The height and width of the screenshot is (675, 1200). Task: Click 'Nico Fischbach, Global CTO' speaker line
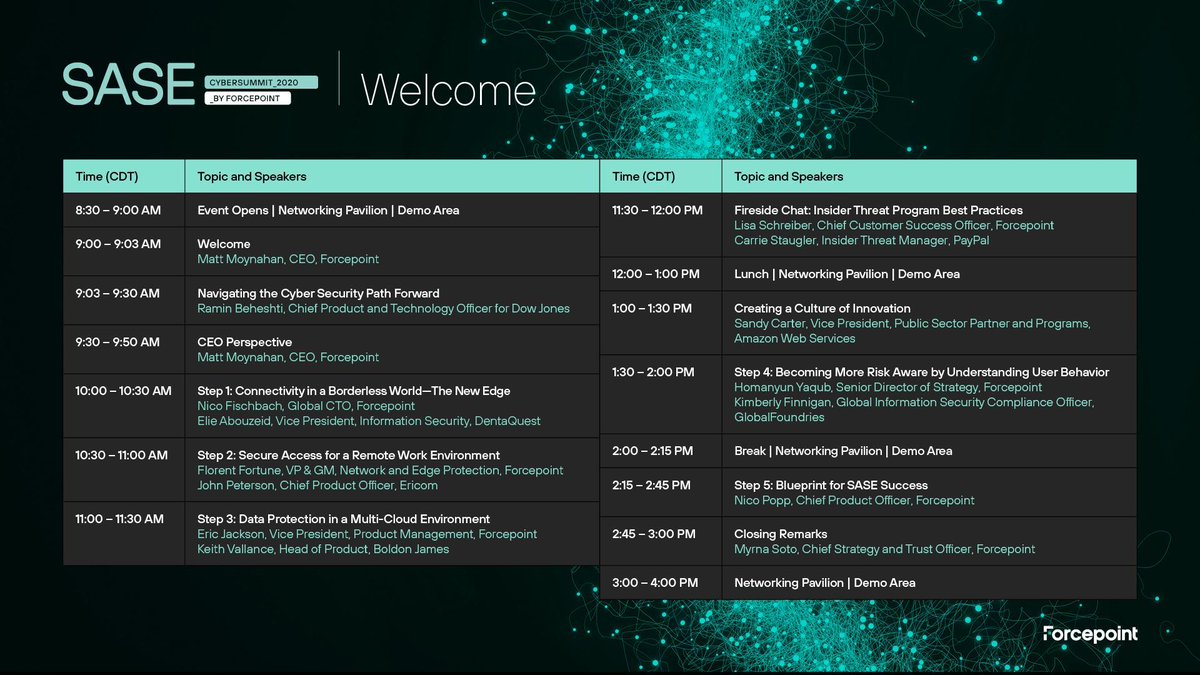[306, 406]
